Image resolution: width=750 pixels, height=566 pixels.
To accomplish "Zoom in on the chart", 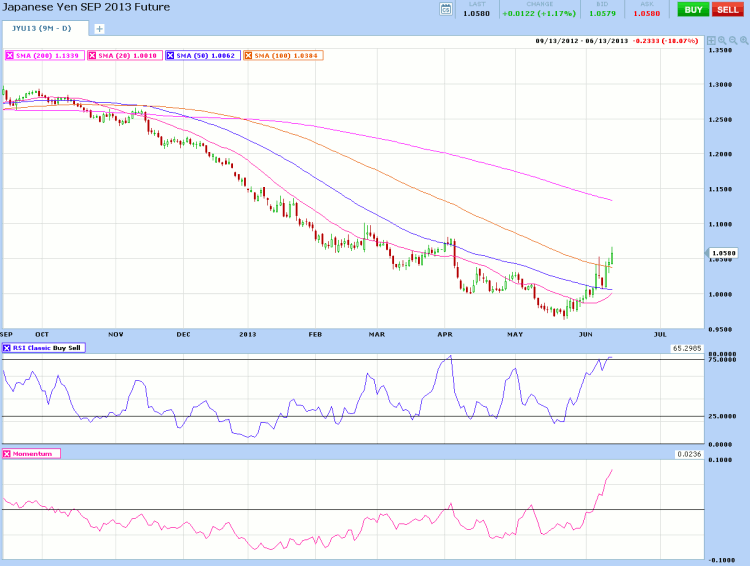I will coord(722,39).
